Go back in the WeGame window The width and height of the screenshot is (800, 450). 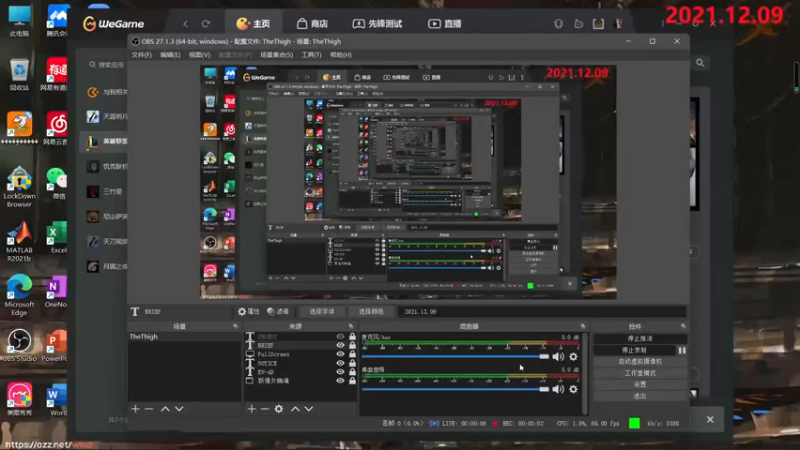[x=186, y=23]
